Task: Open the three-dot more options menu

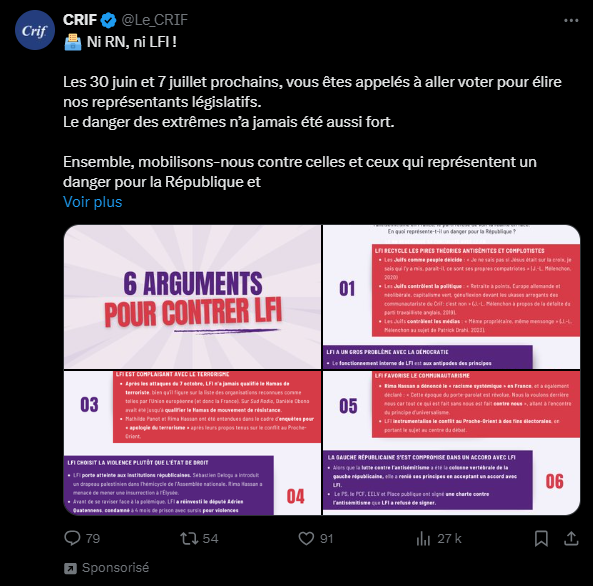Action: coord(571,20)
